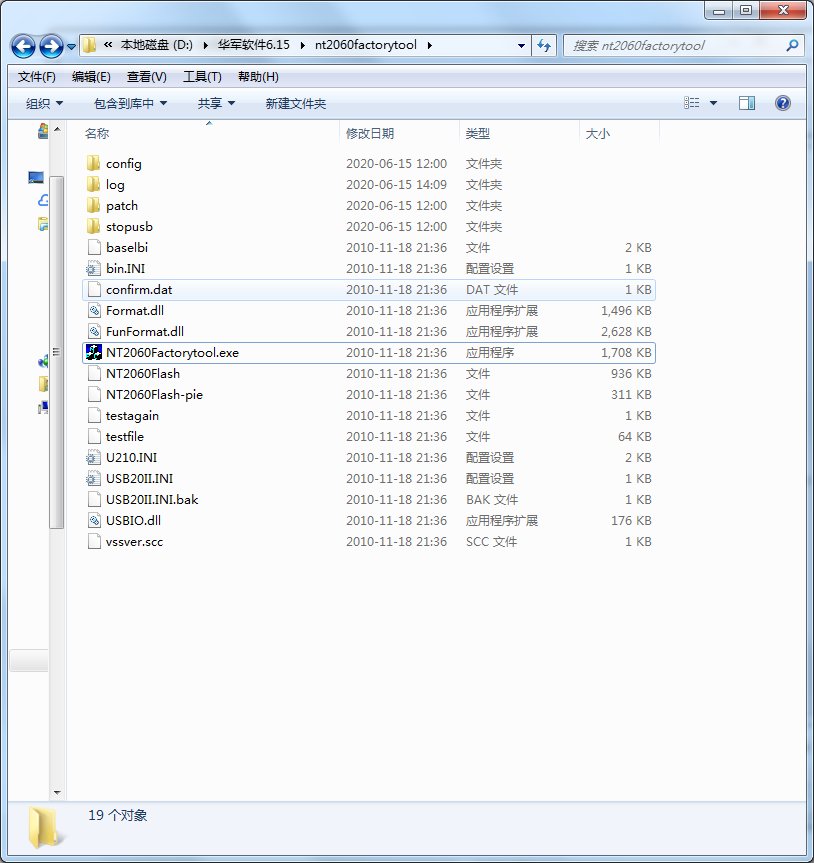Toggle the preview pane icon
Image resolution: width=814 pixels, height=863 pixels.
(747, 103)
